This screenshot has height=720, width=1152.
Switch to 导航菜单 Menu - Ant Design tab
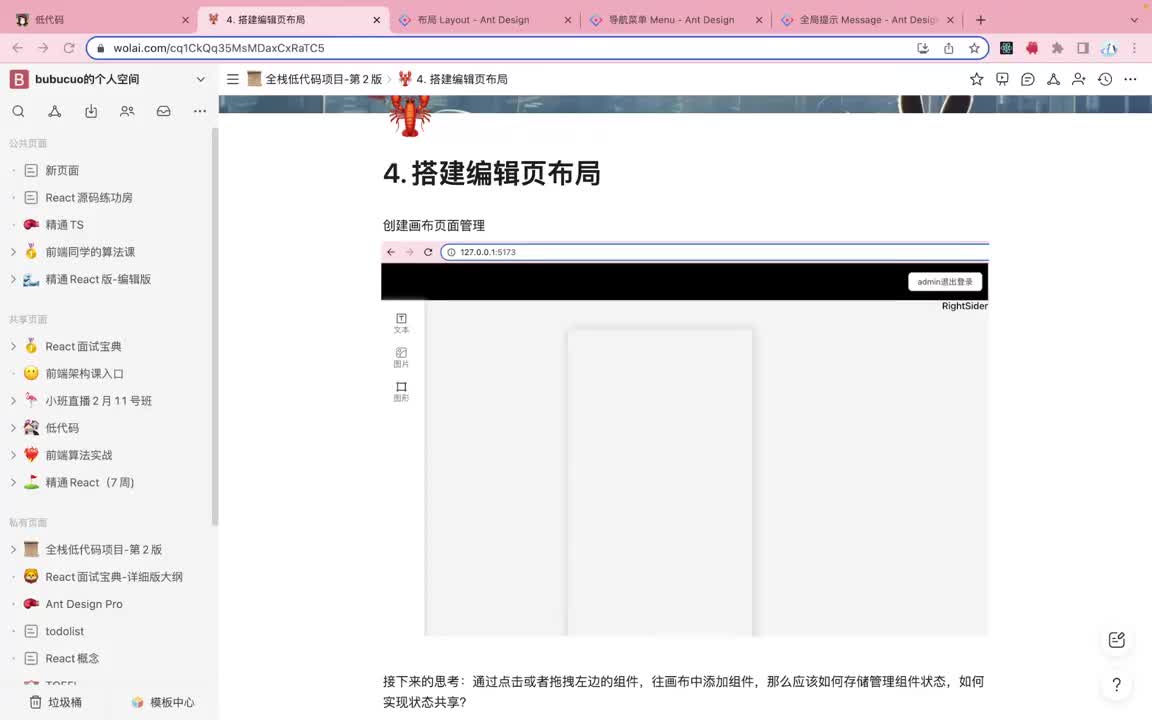pyautogui.click(x=676, y=20)
